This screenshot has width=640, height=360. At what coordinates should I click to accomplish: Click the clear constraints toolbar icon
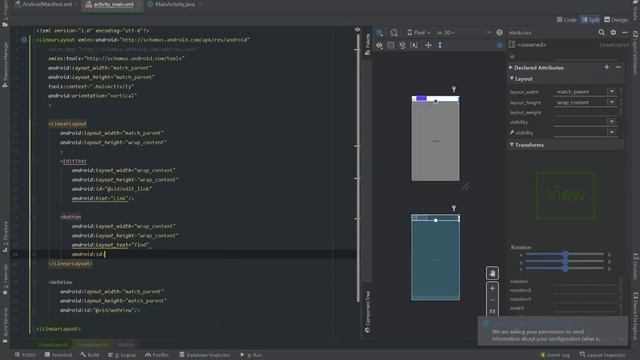tap(402, 45)
